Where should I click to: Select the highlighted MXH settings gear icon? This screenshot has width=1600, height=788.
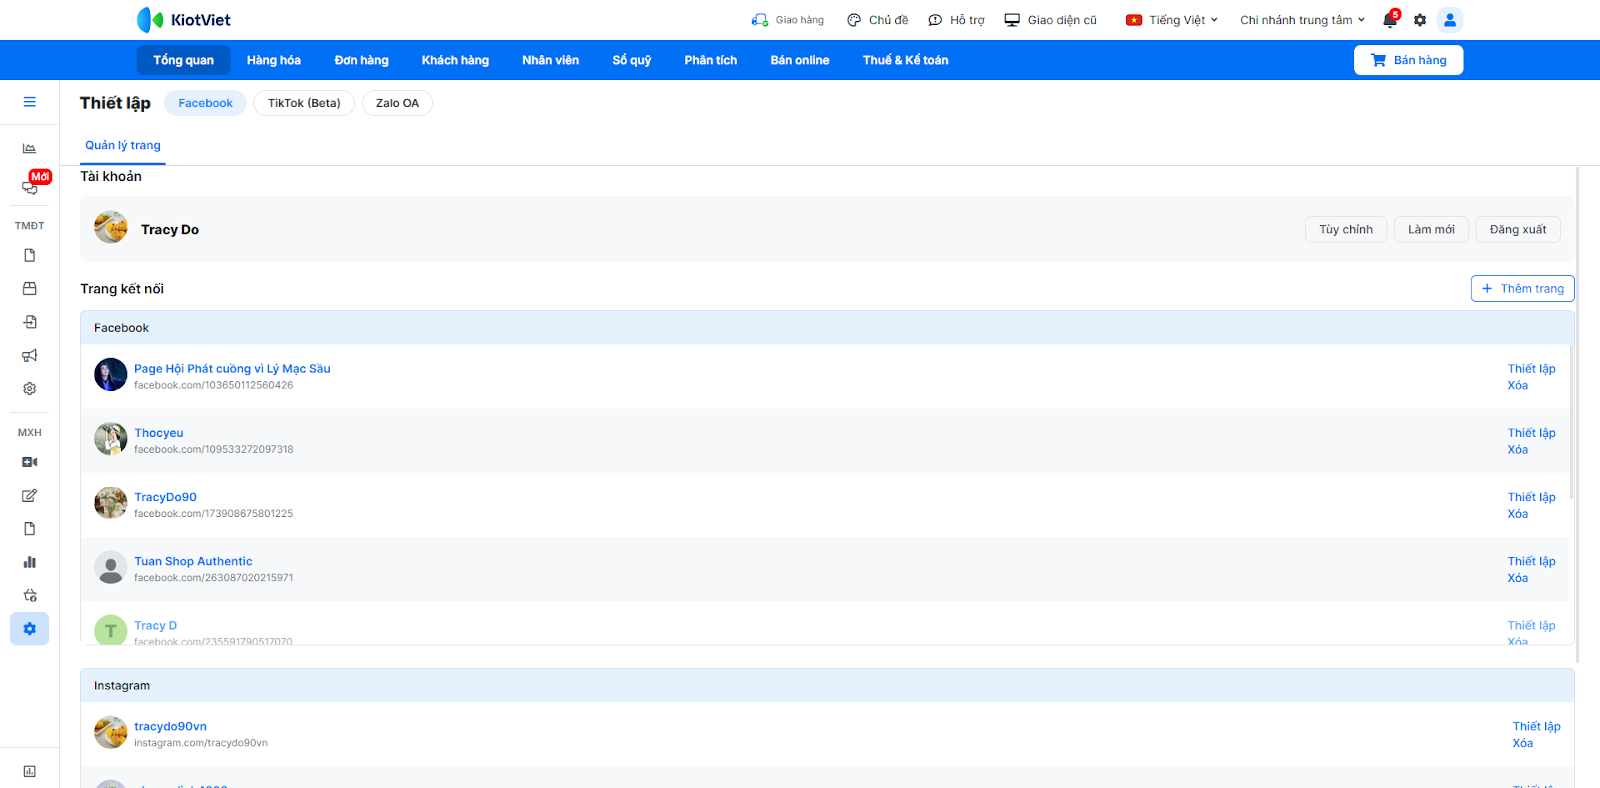pyautogui.click(x=30, y=629)
